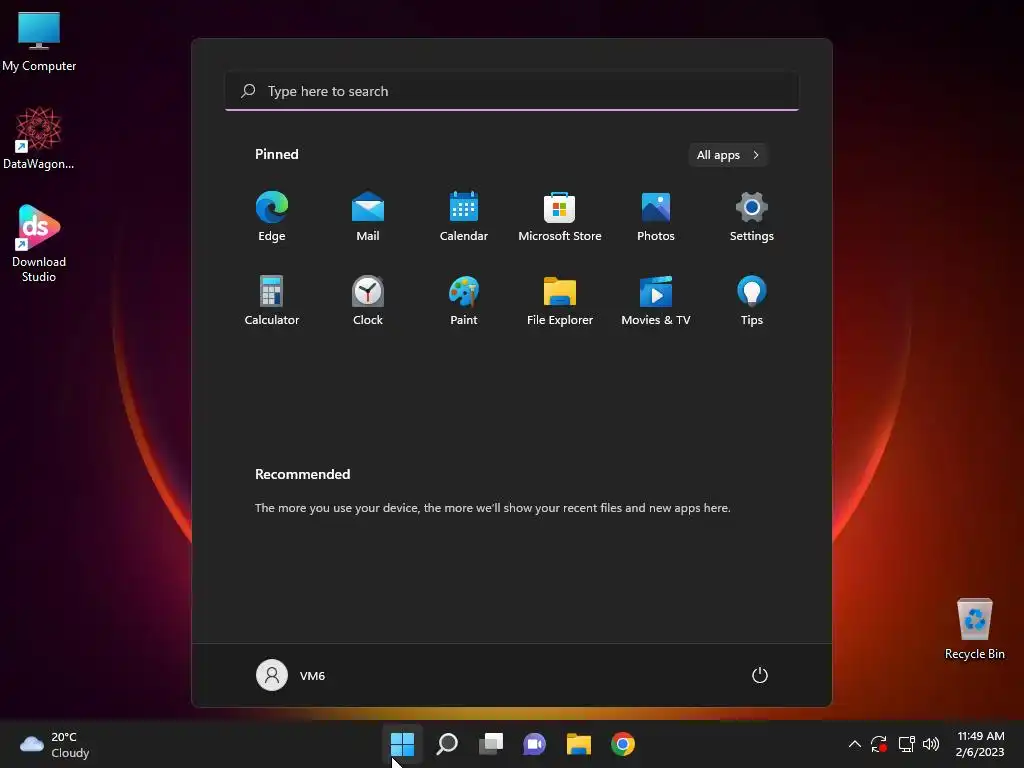This screenshot has width=1024, height=768.
Task: Launch the Photos app
Action: [656, 216]
